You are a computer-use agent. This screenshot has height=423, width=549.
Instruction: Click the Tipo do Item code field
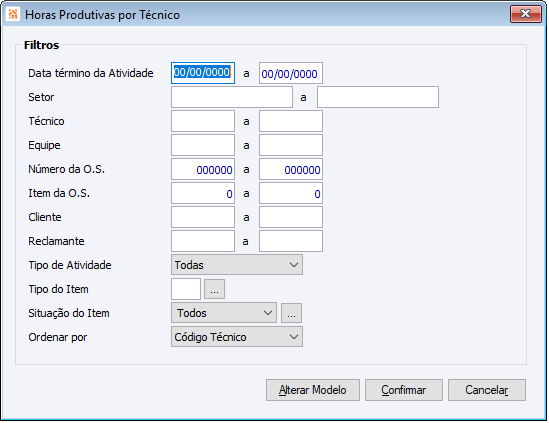[186, 289]
